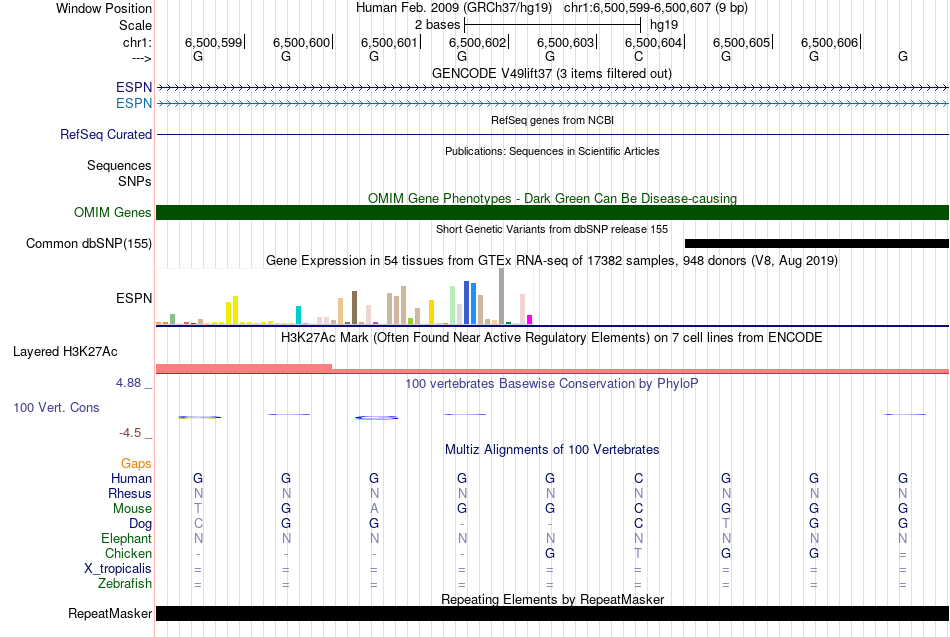Click the "4.88" PhyloP upper limit value
Image resolution: width=950 pixels, height=637 pixels.
pos(128,383)
